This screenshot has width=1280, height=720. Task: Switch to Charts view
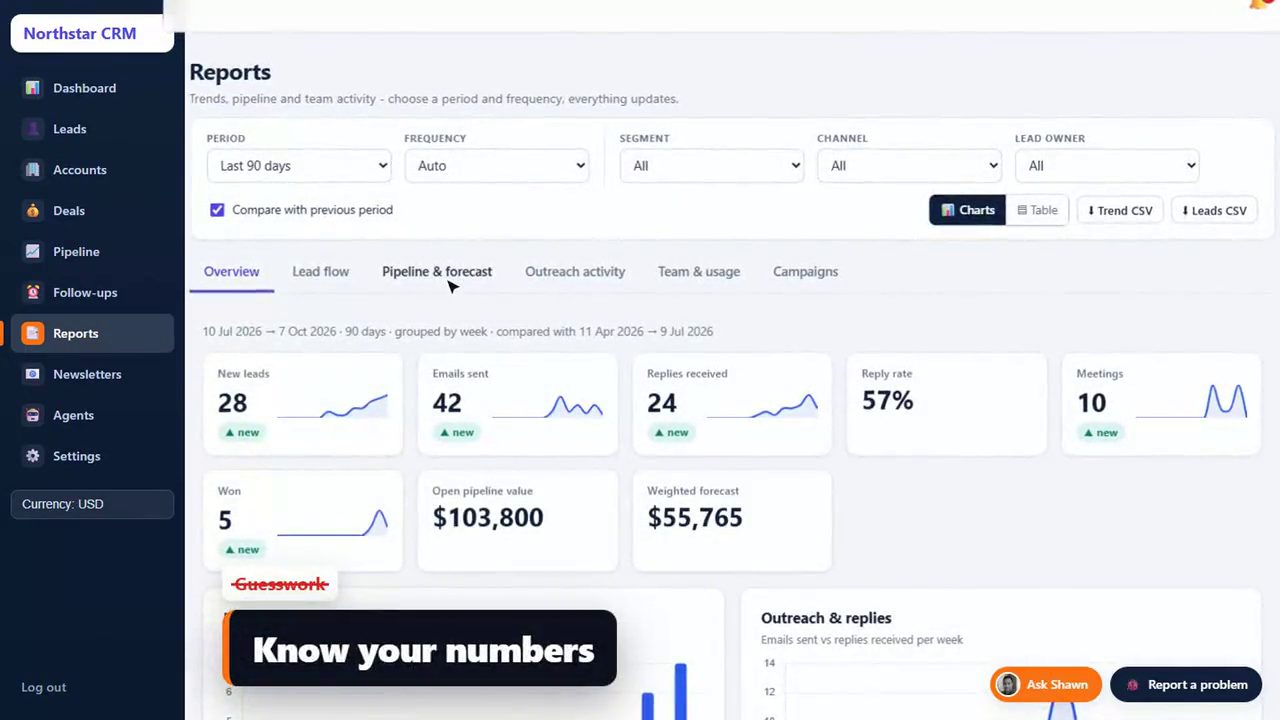point(967,210)
